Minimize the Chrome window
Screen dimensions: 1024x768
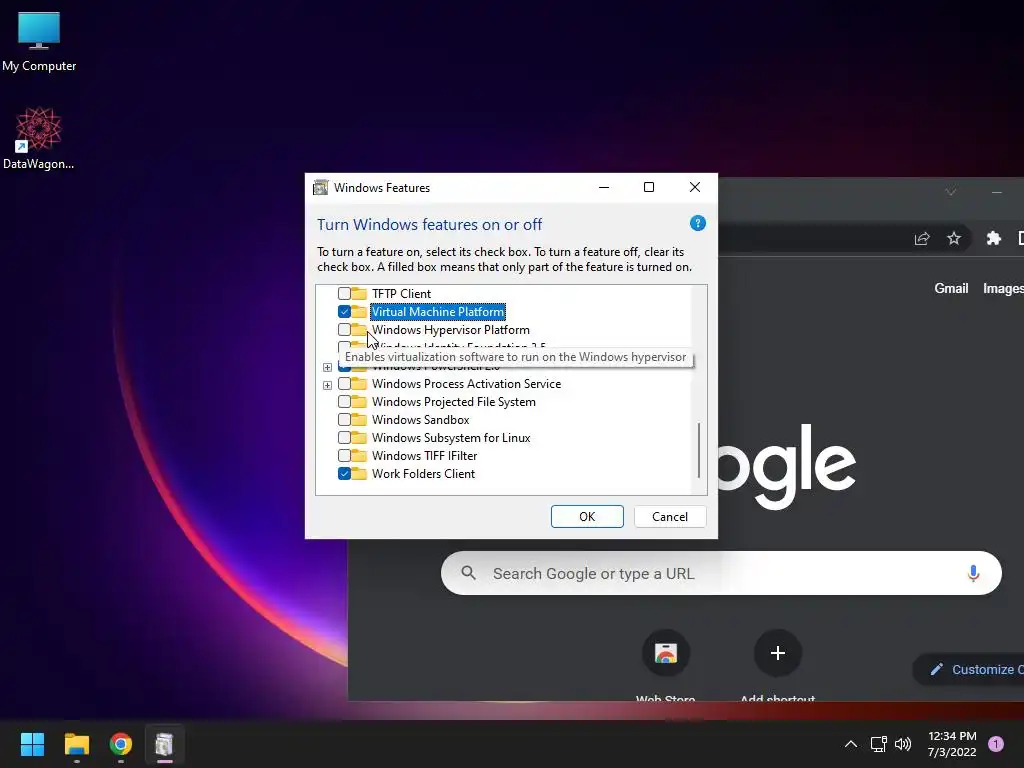(x=997, y=191)
